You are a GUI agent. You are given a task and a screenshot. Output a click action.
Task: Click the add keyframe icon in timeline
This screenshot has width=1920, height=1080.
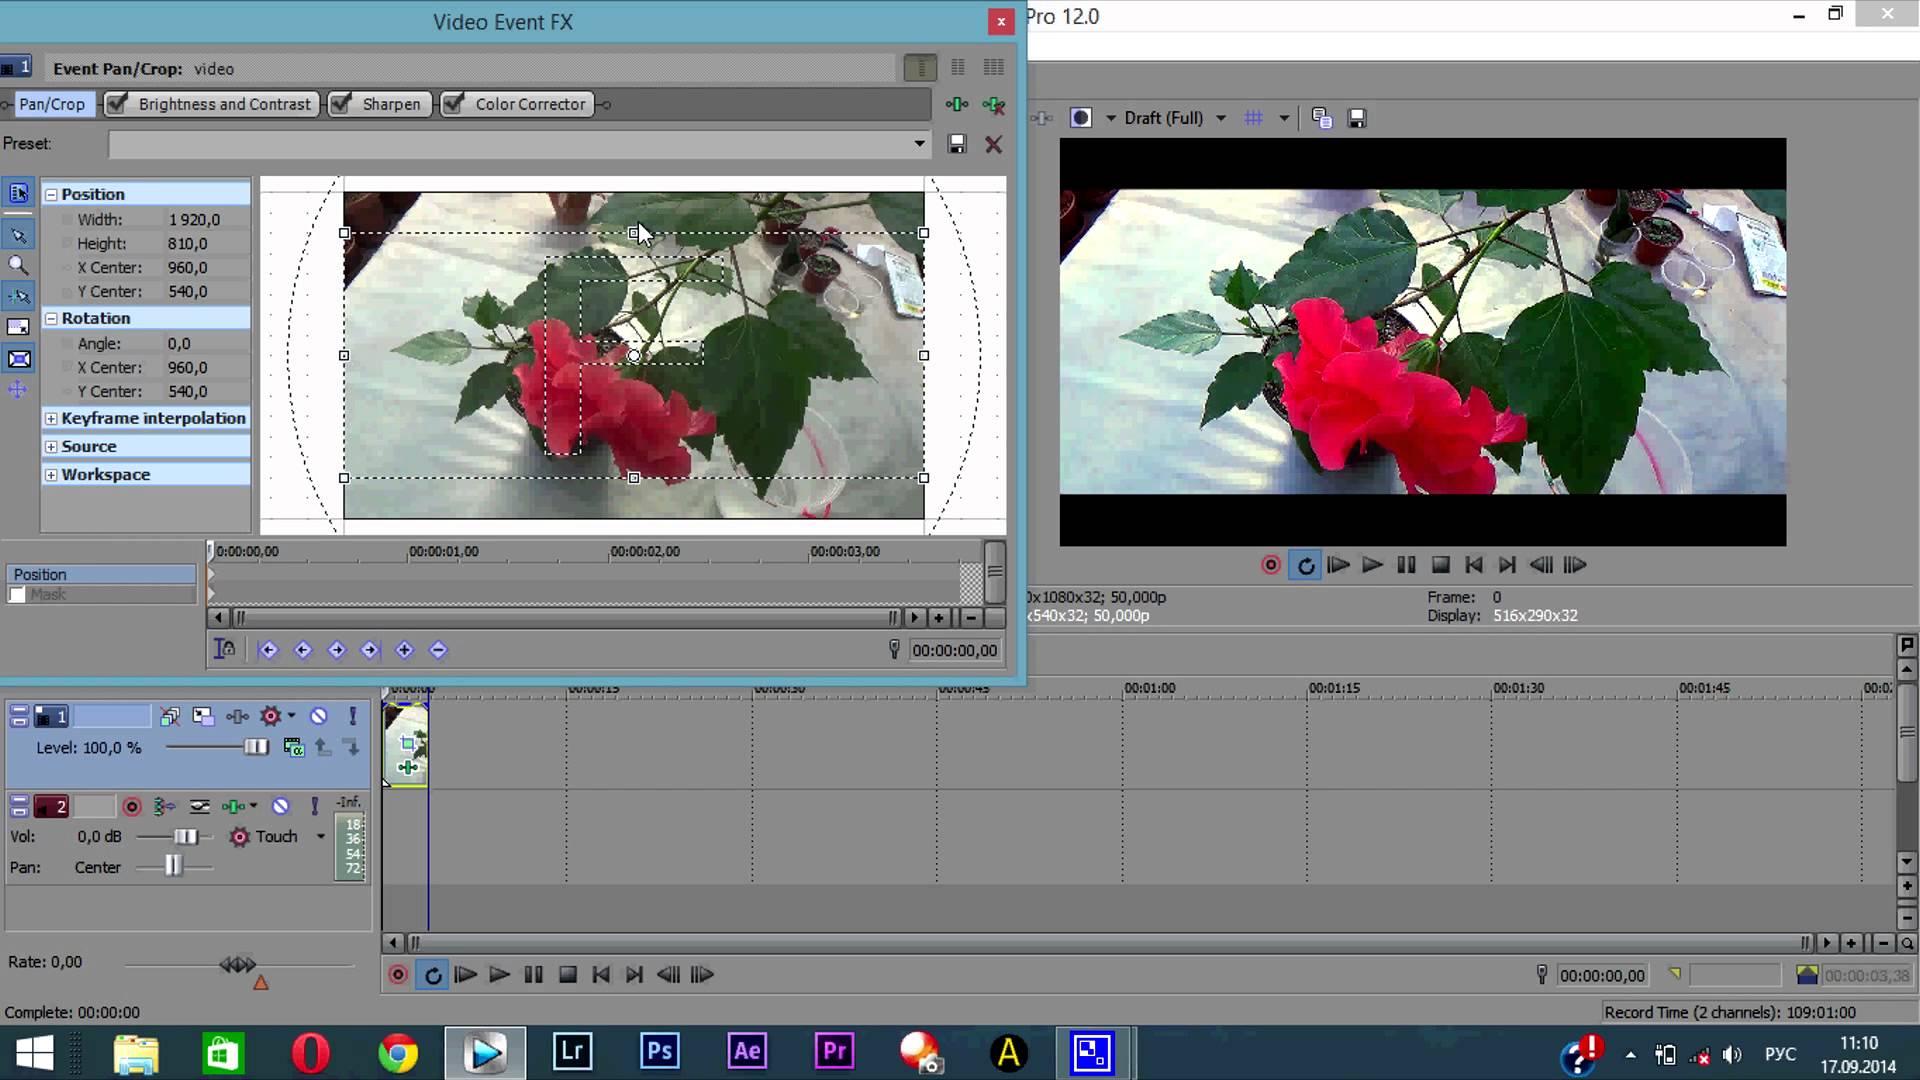tap(405, 649)
